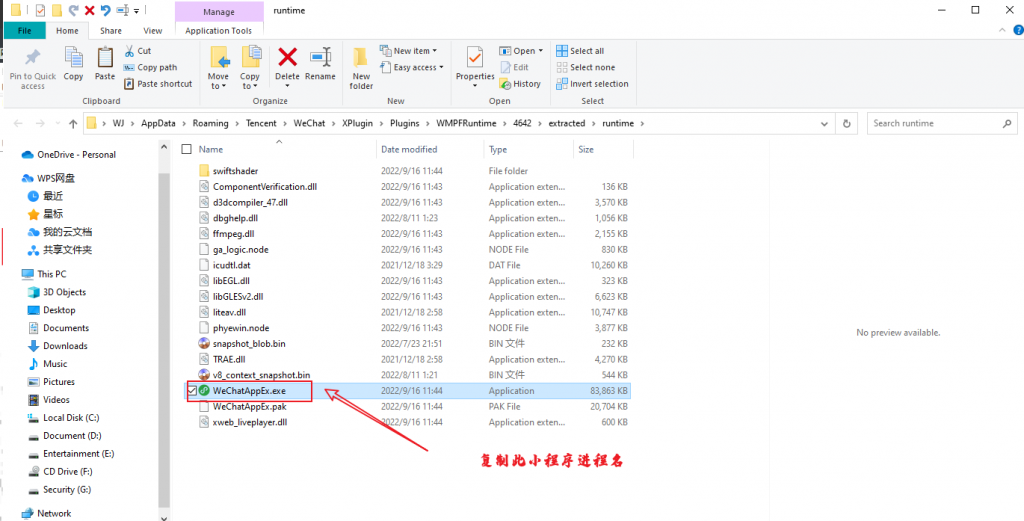1024x521 pixels.
Task: Click Invert selection in ribbon
Action: (592, 84)
